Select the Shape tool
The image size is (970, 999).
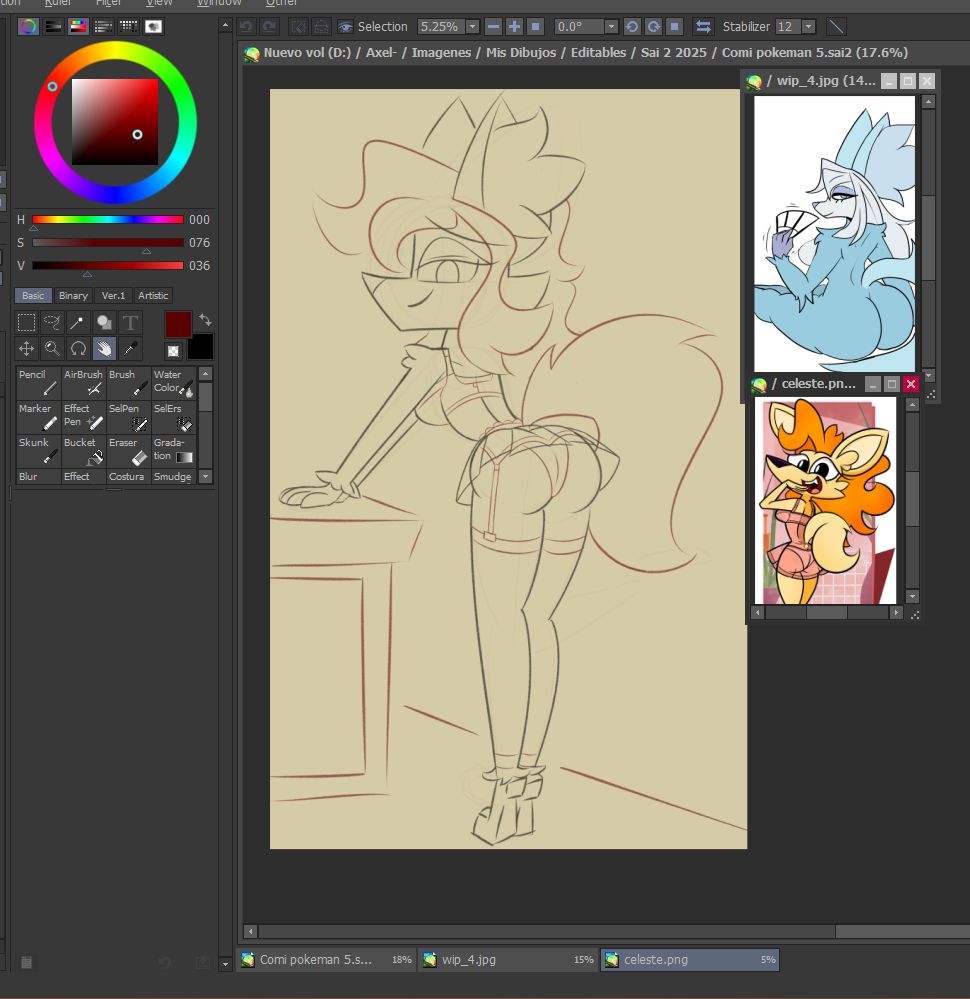coord(104,322)
